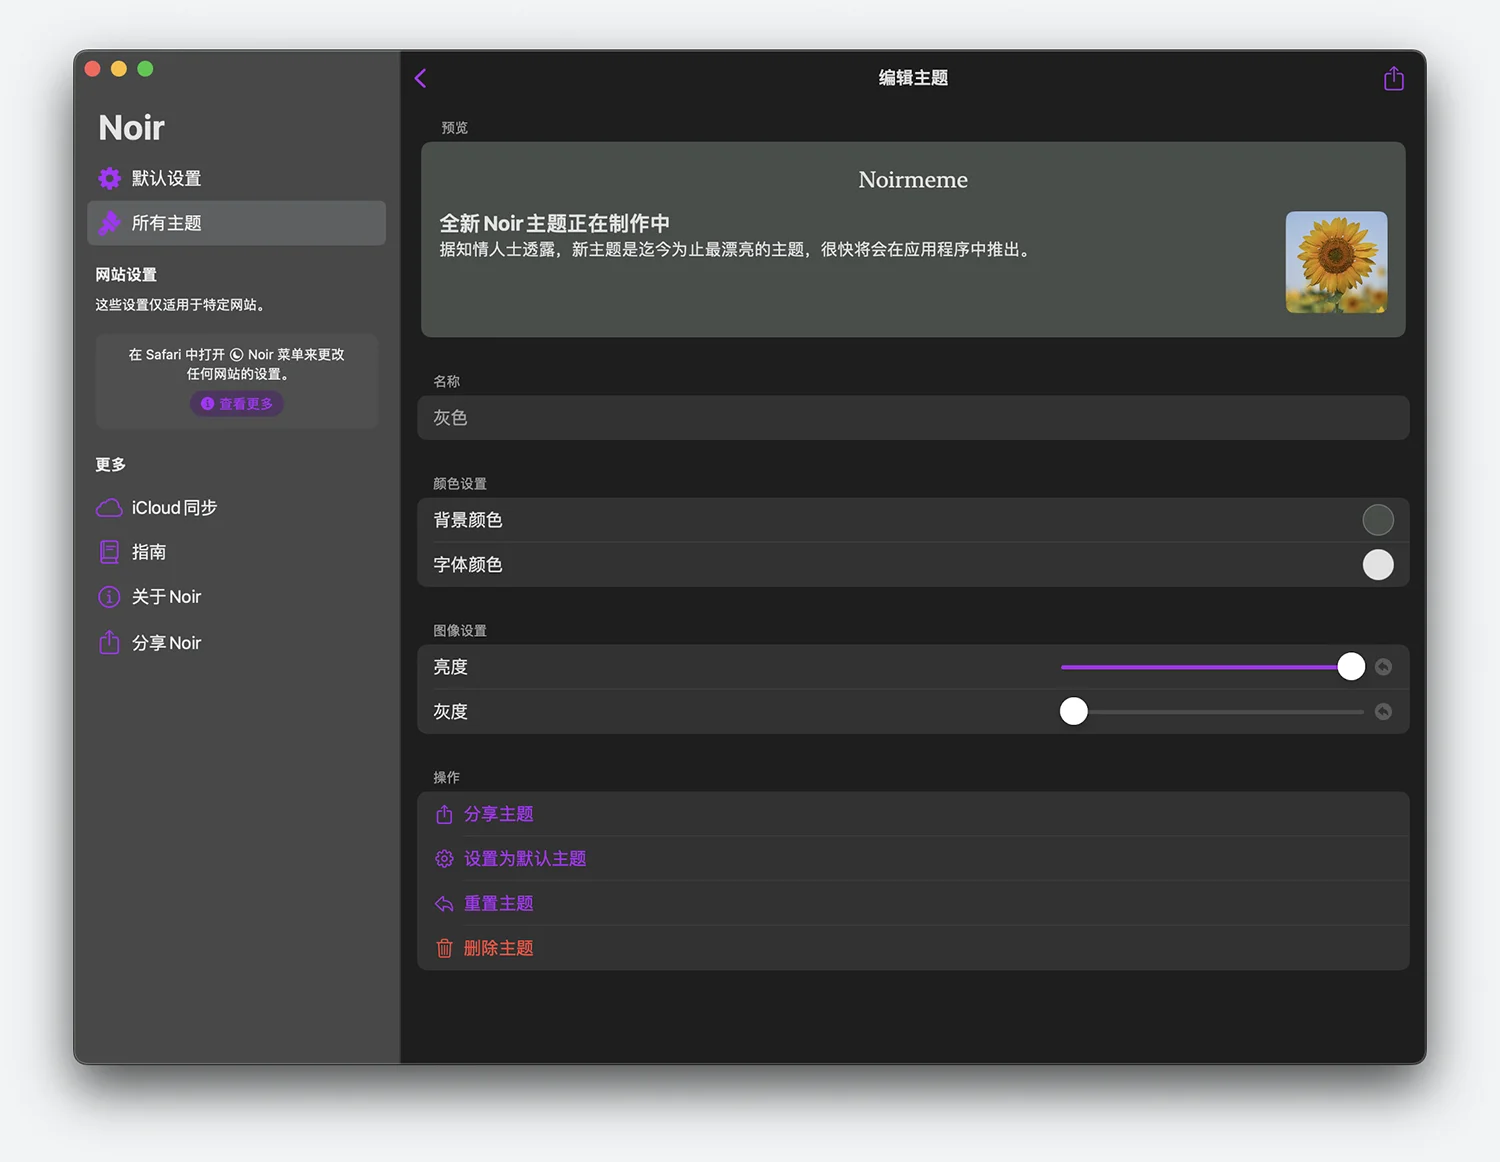Click the 分享主题 action
Viewport: 1500px width, 1162px height.
pos(913,814)
